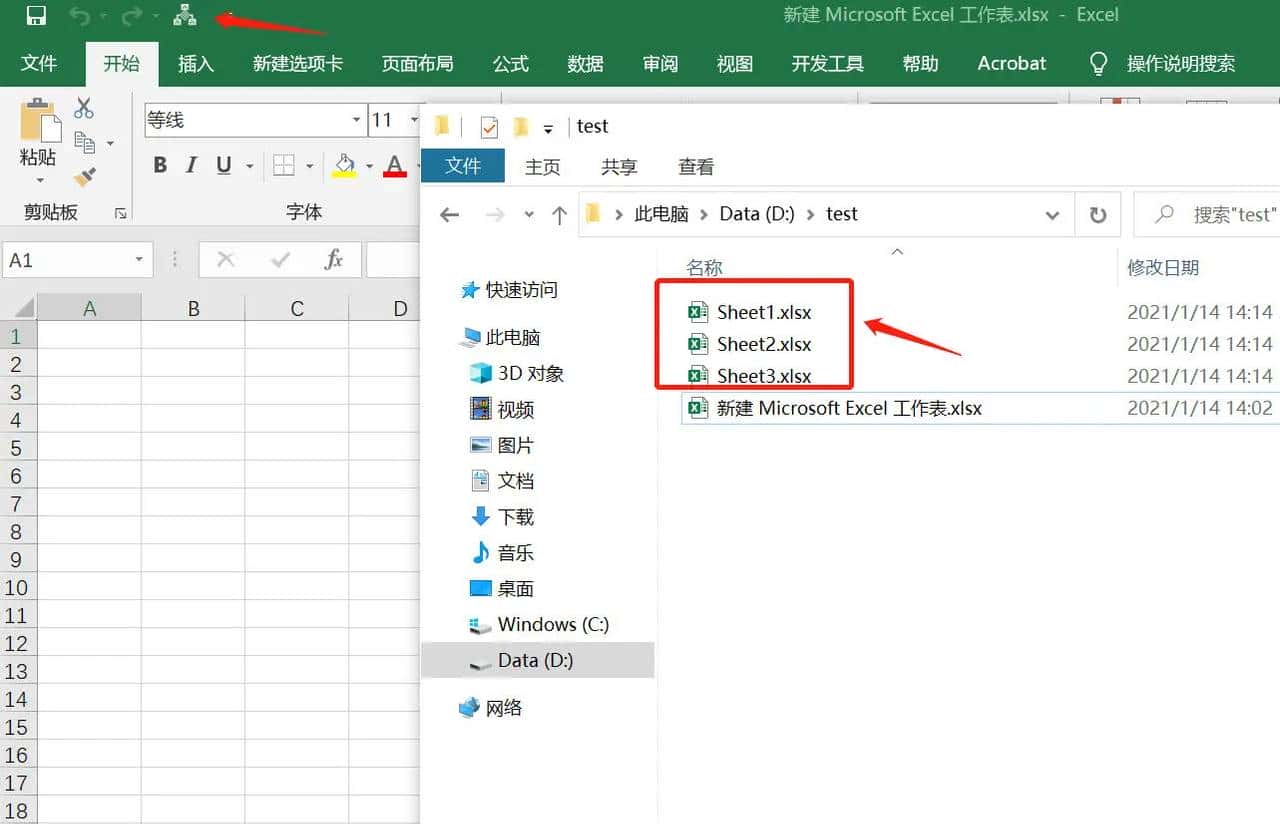Select the Format Painter brush icon
The image size is (1280, 824).
tap(86, 177)
